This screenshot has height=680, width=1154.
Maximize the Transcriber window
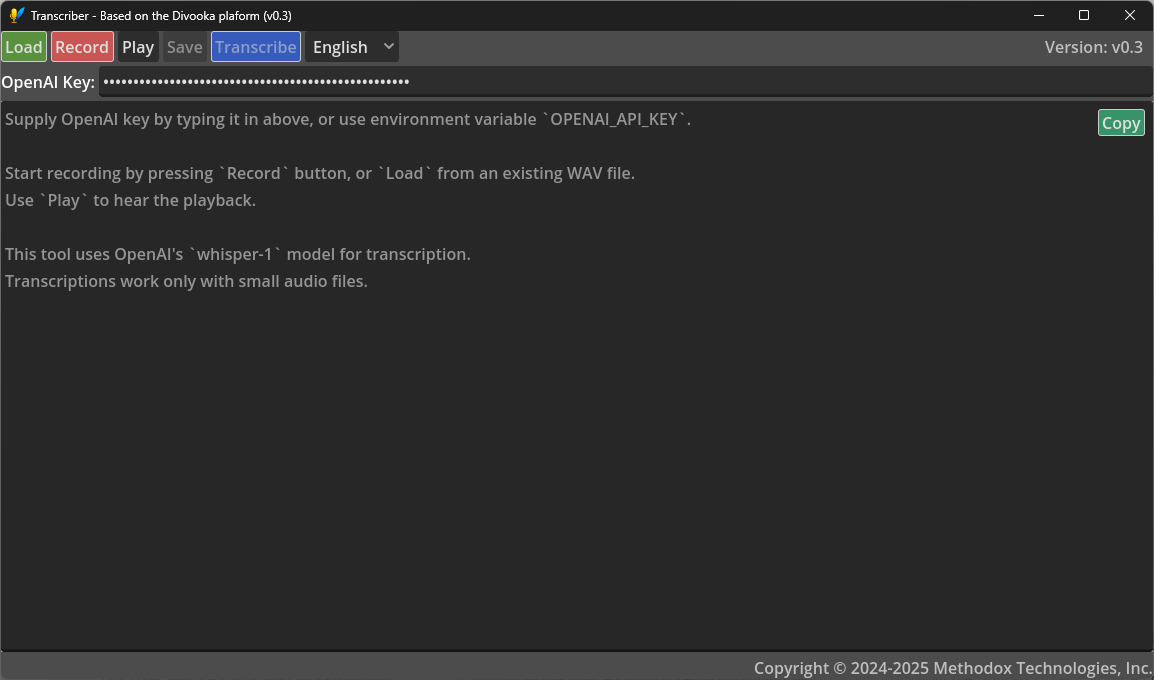click(1084, 15)
